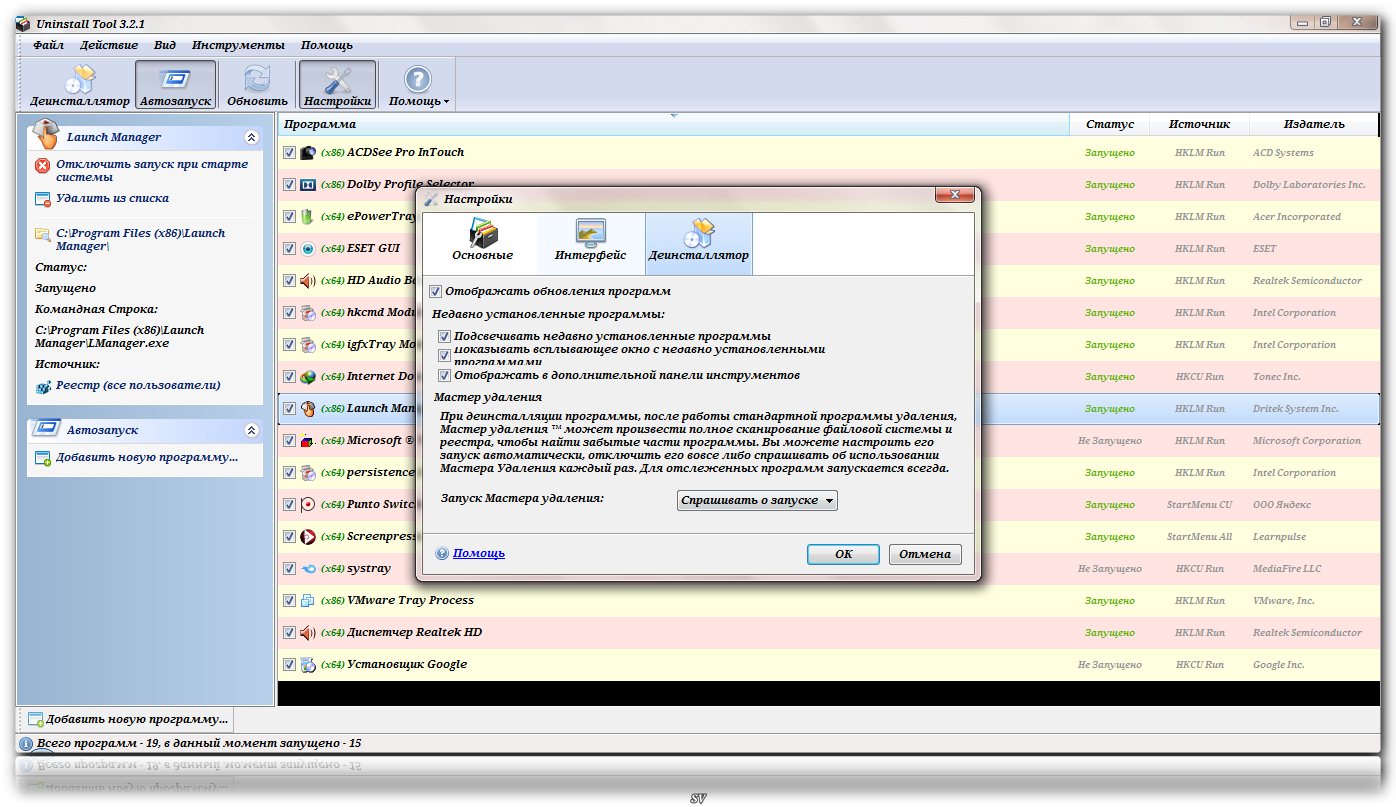This screenshot has height=807, width=1396.
Task: Click the Автозапуск toolbar icon
Action: click(175, 79)
